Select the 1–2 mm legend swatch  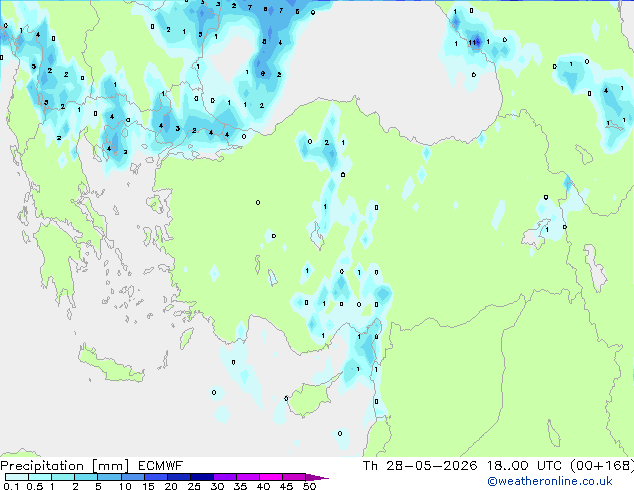(x=63, y=477)
